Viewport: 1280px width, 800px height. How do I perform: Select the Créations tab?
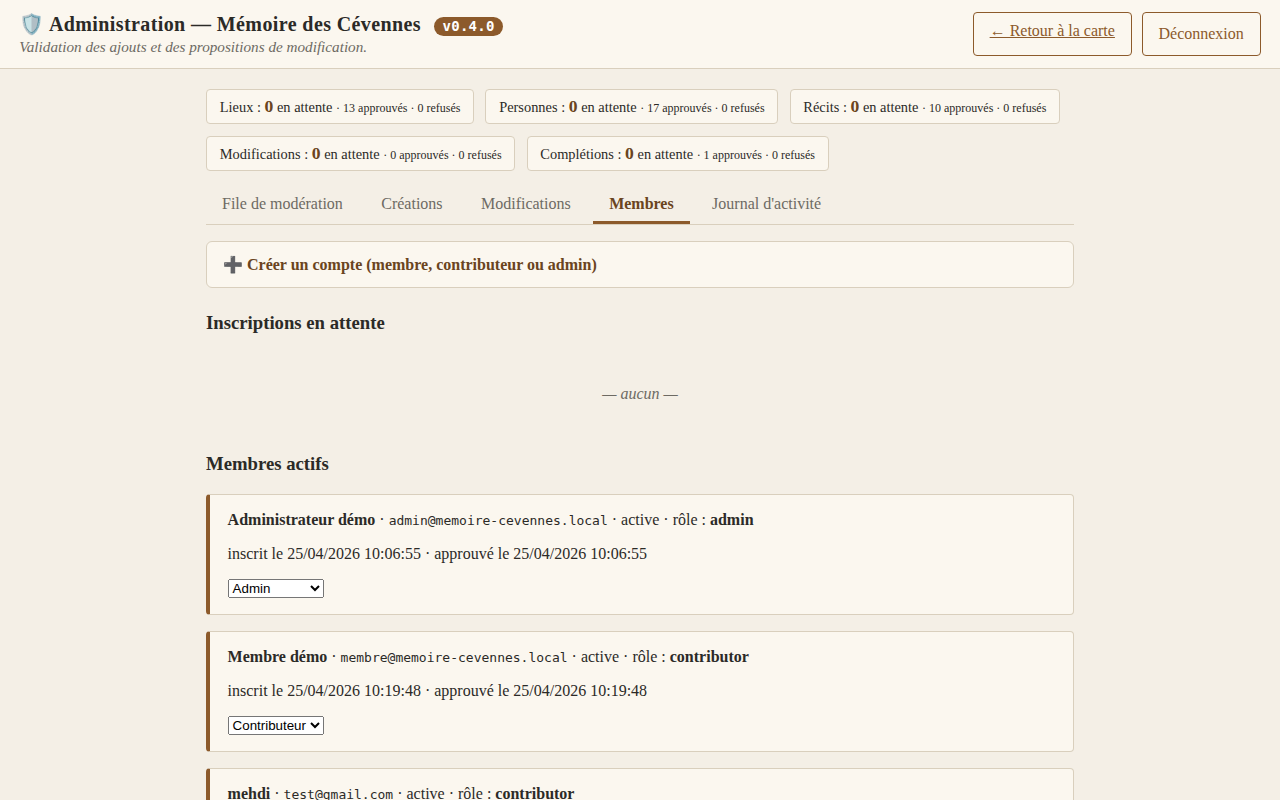[411, 203]
